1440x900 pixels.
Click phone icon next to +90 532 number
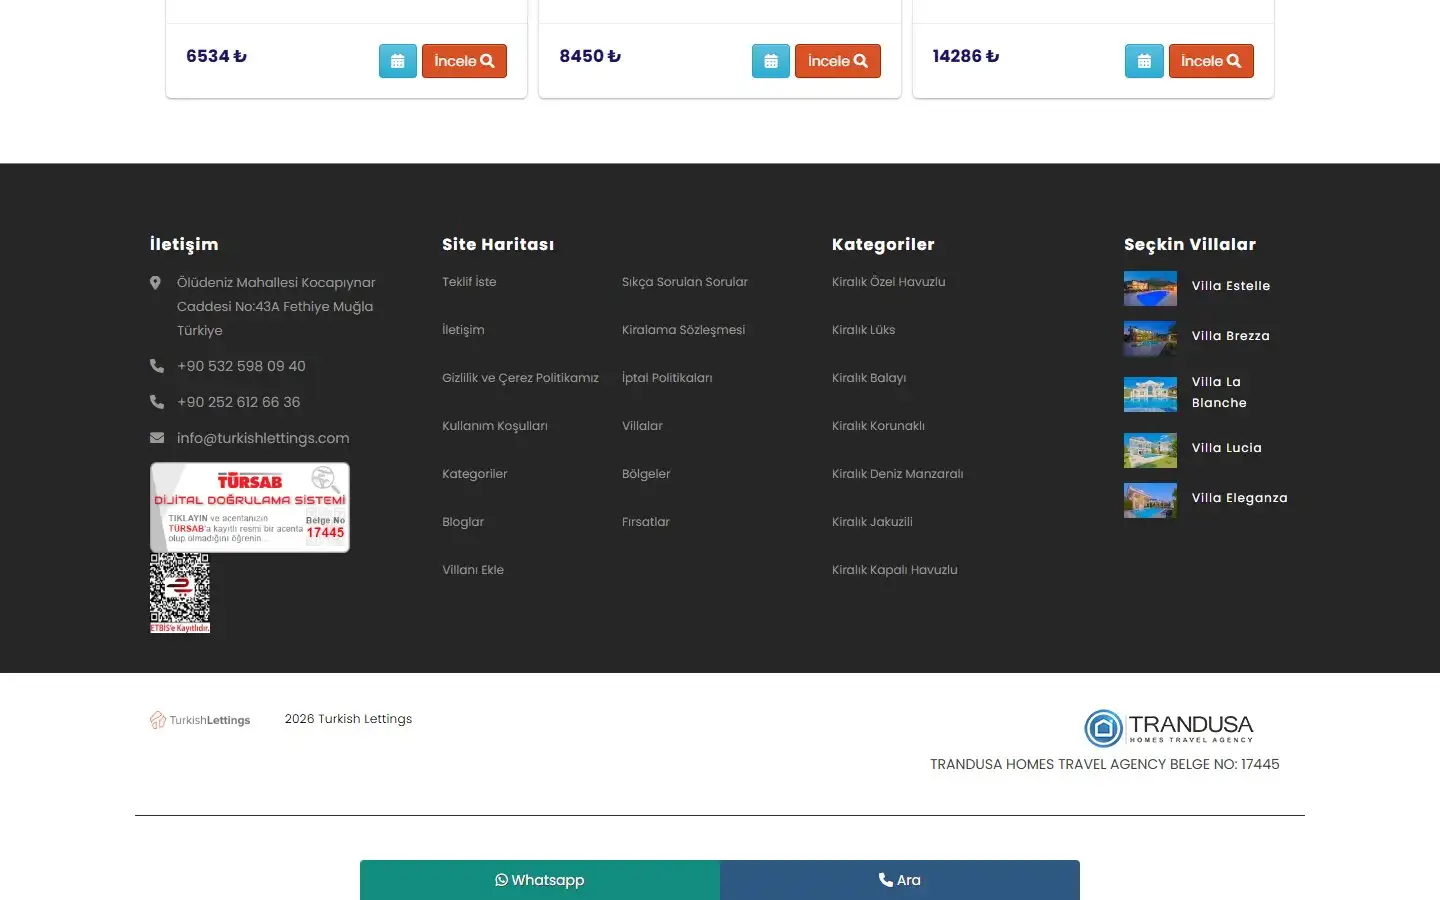click(156, 366)
